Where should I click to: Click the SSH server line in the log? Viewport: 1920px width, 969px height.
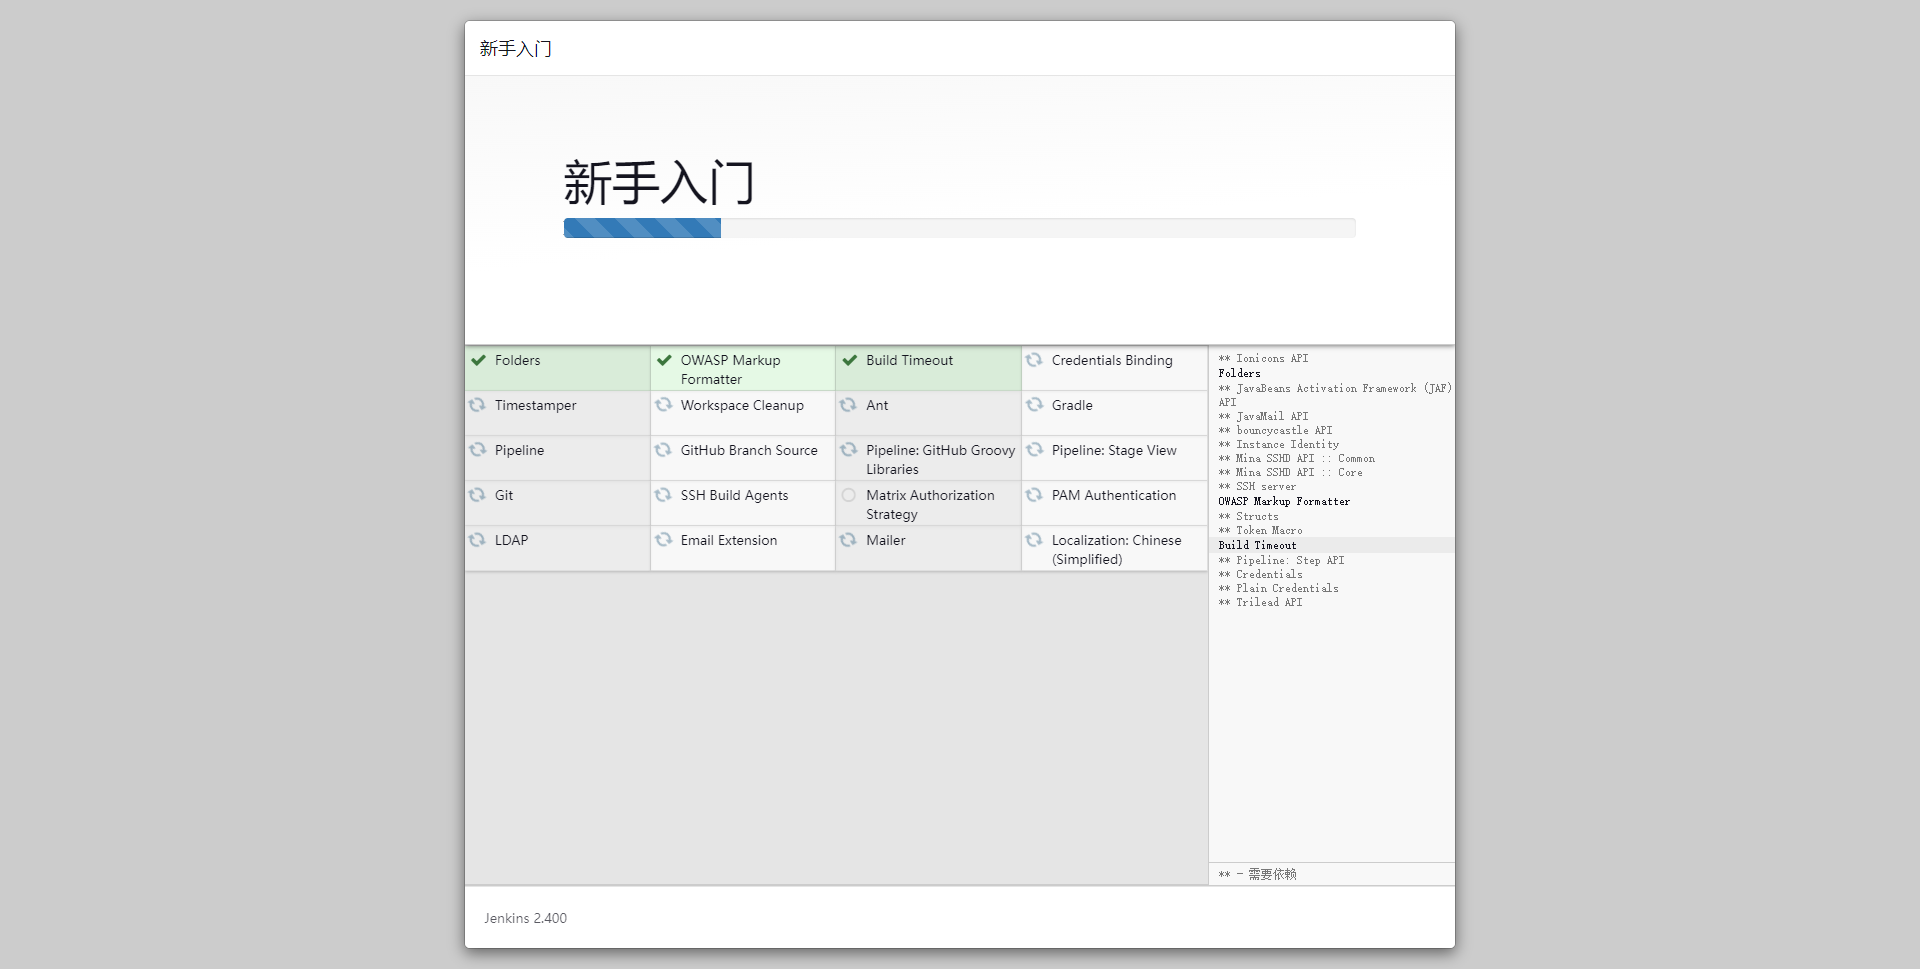point(1258,486)
